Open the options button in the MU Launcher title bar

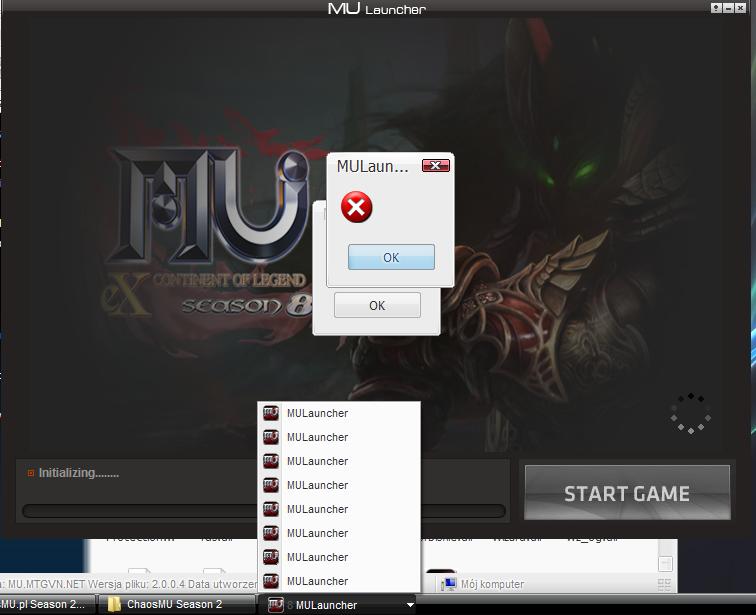(x=716, y=8)
